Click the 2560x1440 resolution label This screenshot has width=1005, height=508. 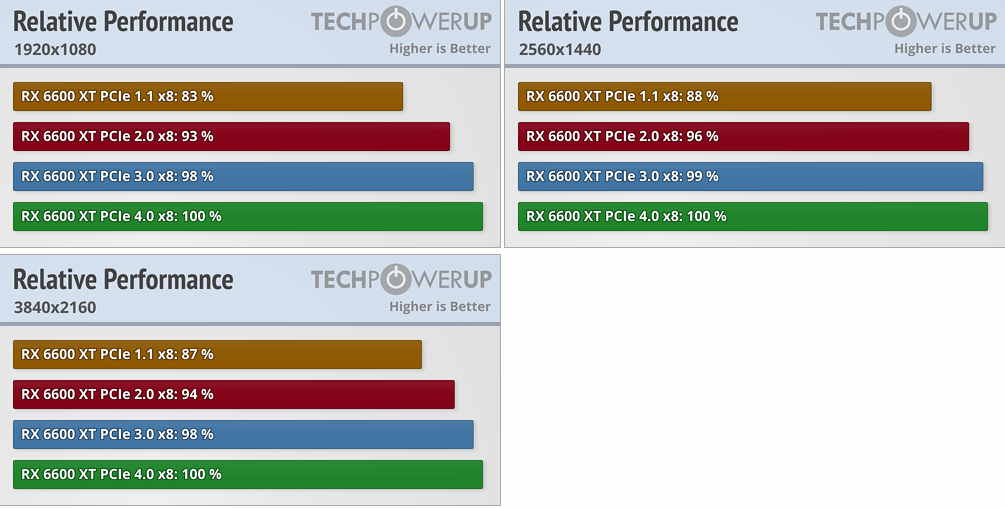(x=560, y=49)
